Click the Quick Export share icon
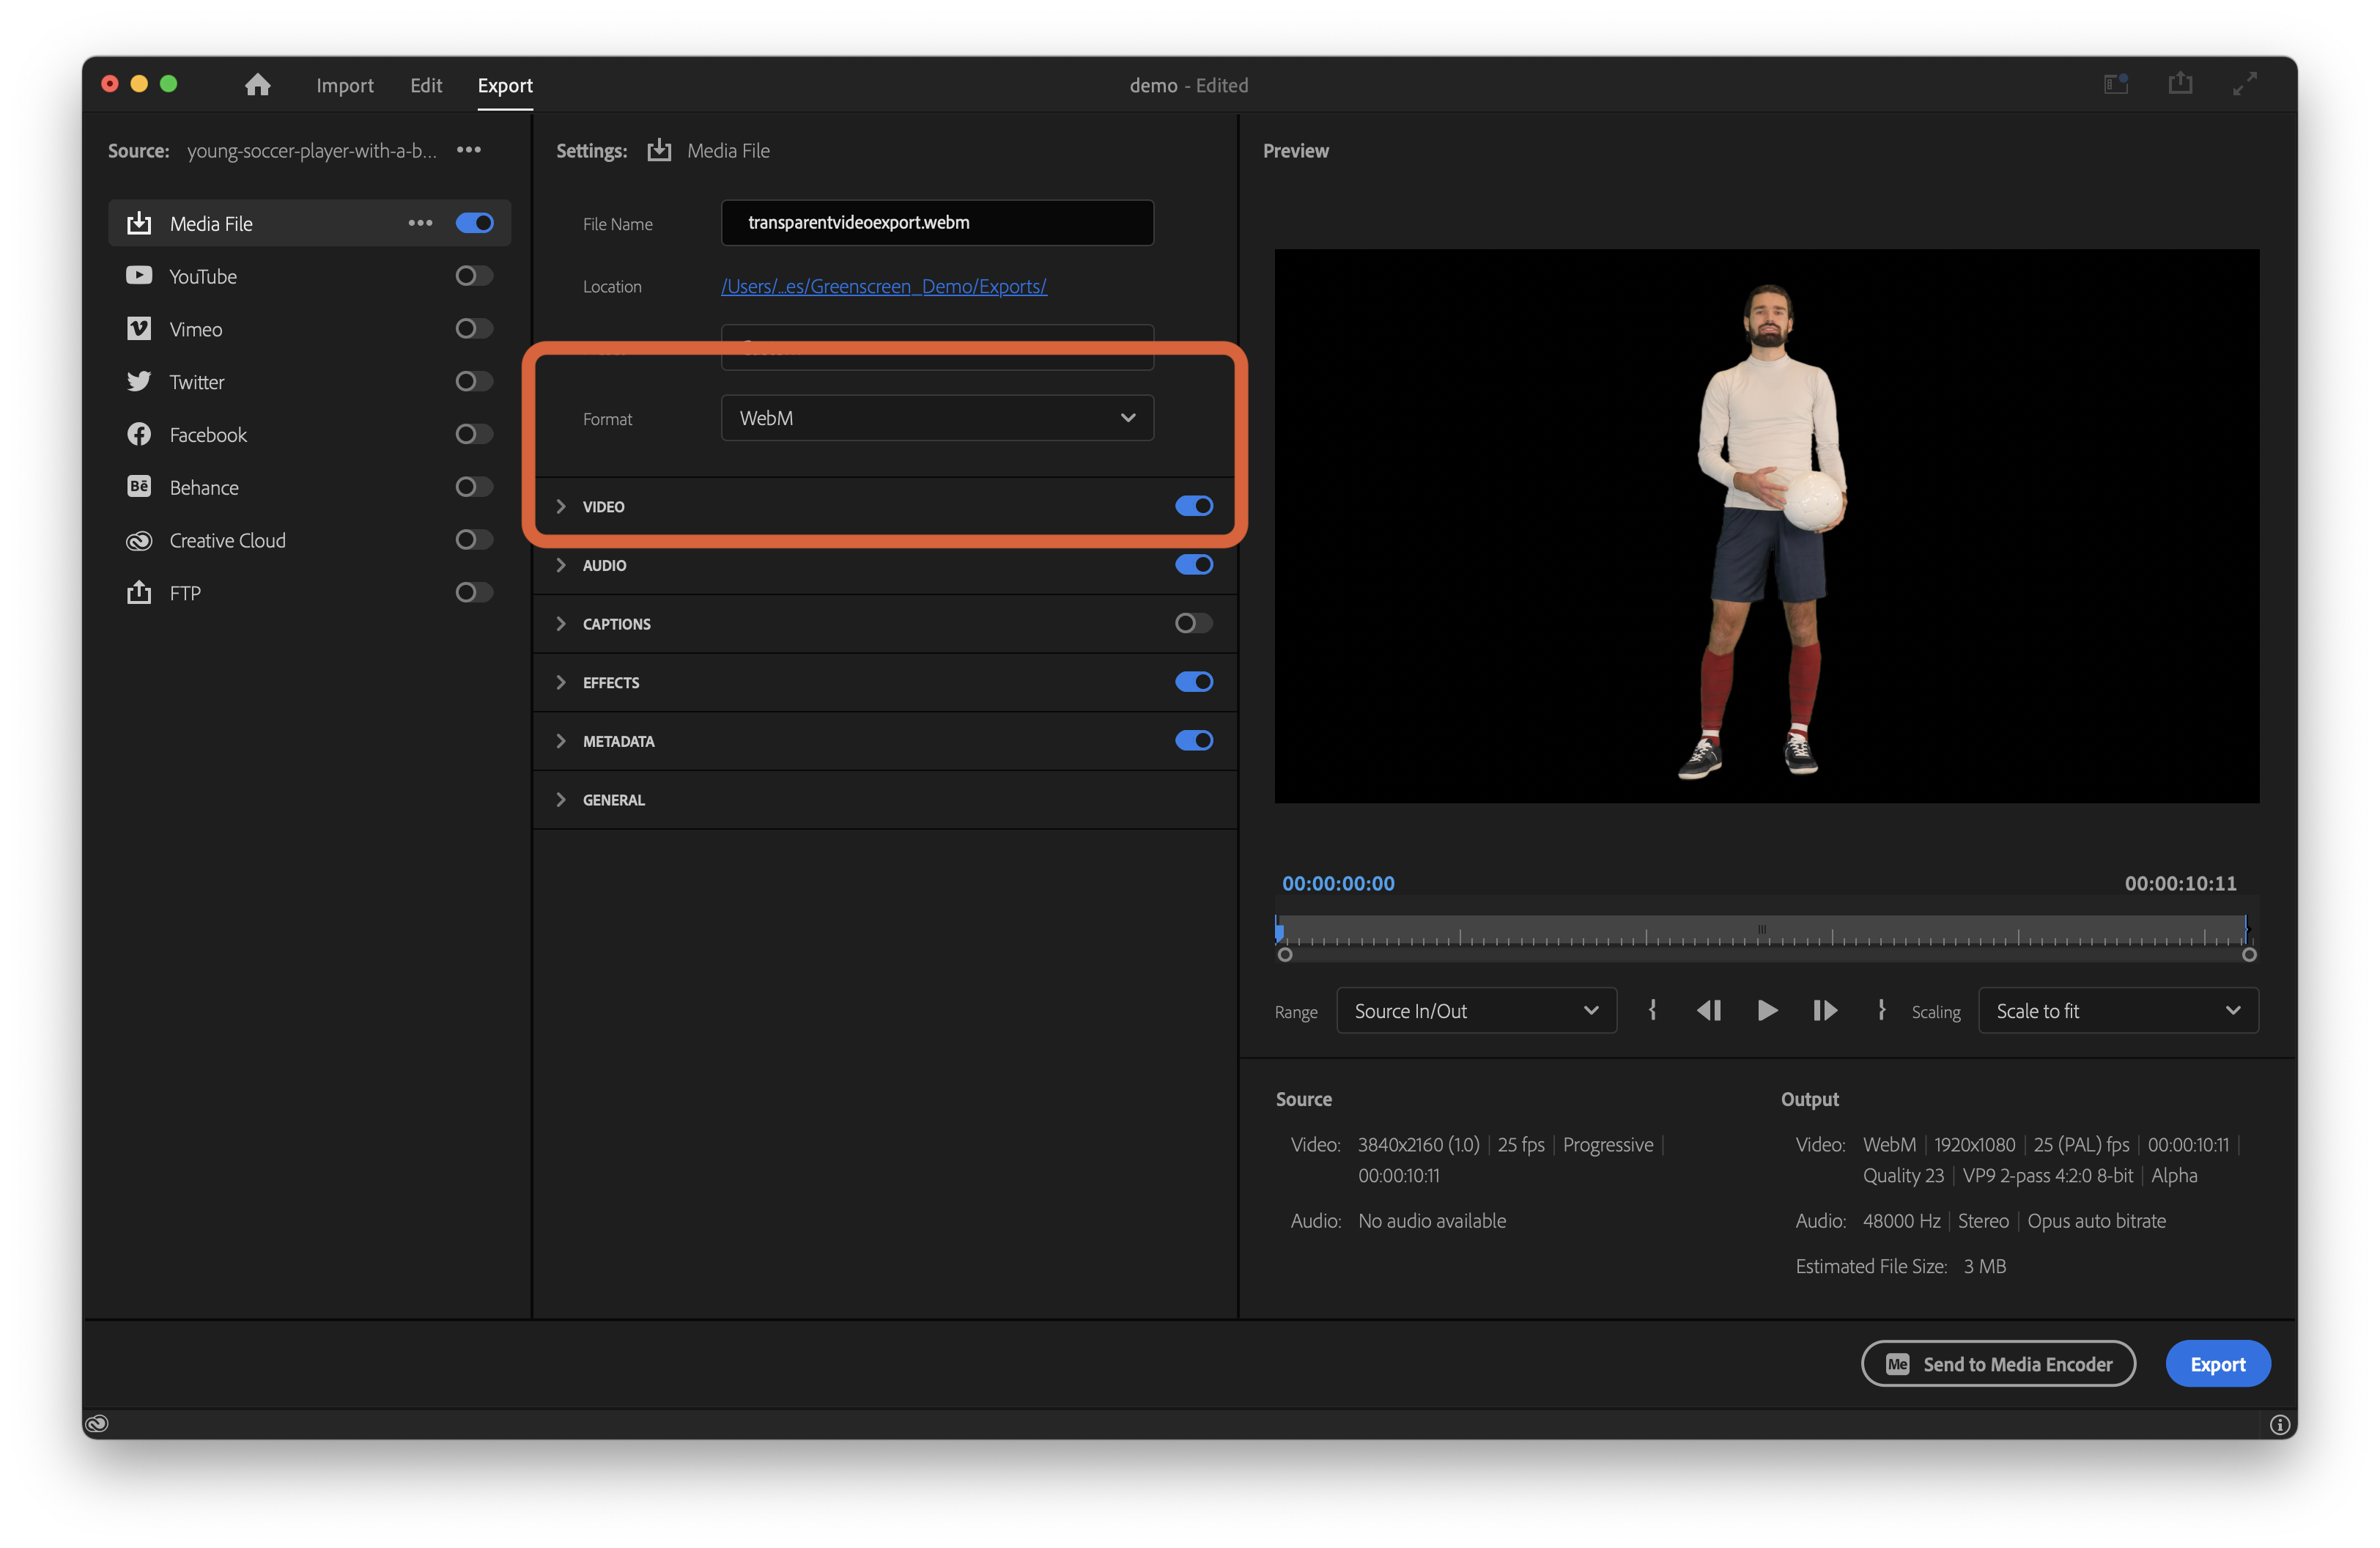Image resolution: width=2380 pixels, height=1548 pixels. point(2180,83)
